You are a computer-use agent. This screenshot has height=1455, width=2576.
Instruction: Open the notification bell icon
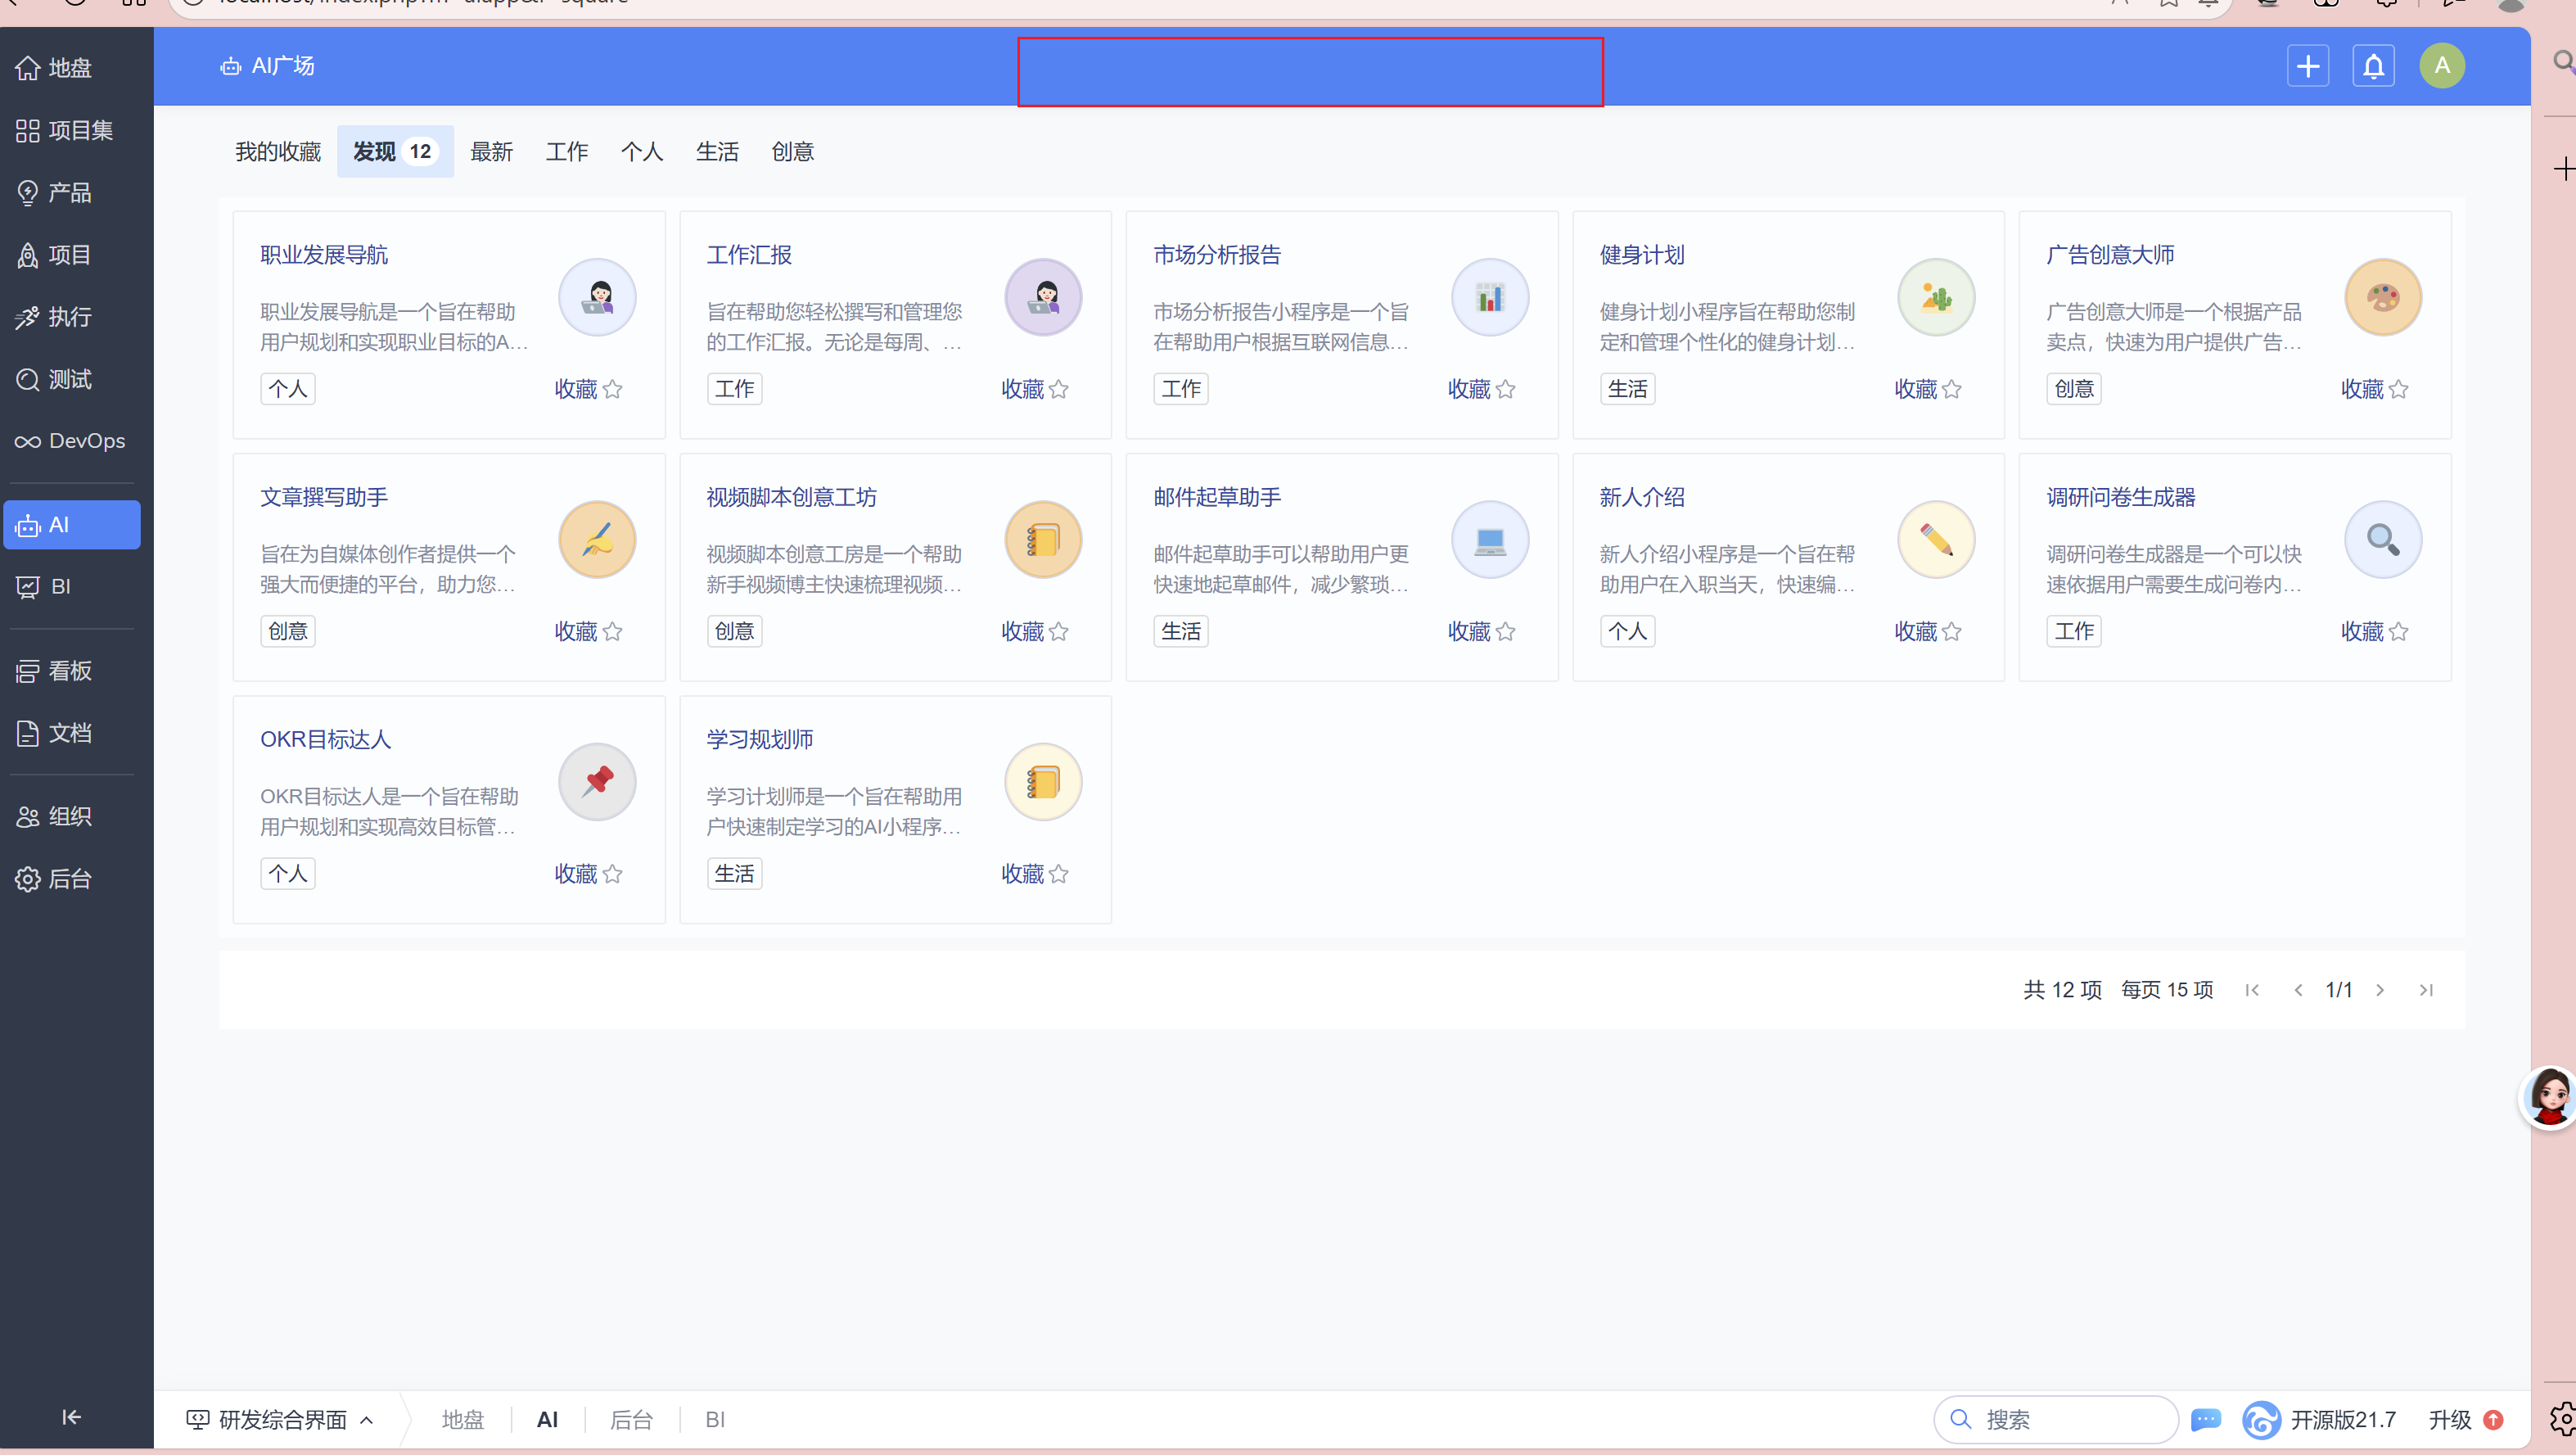2373,66
